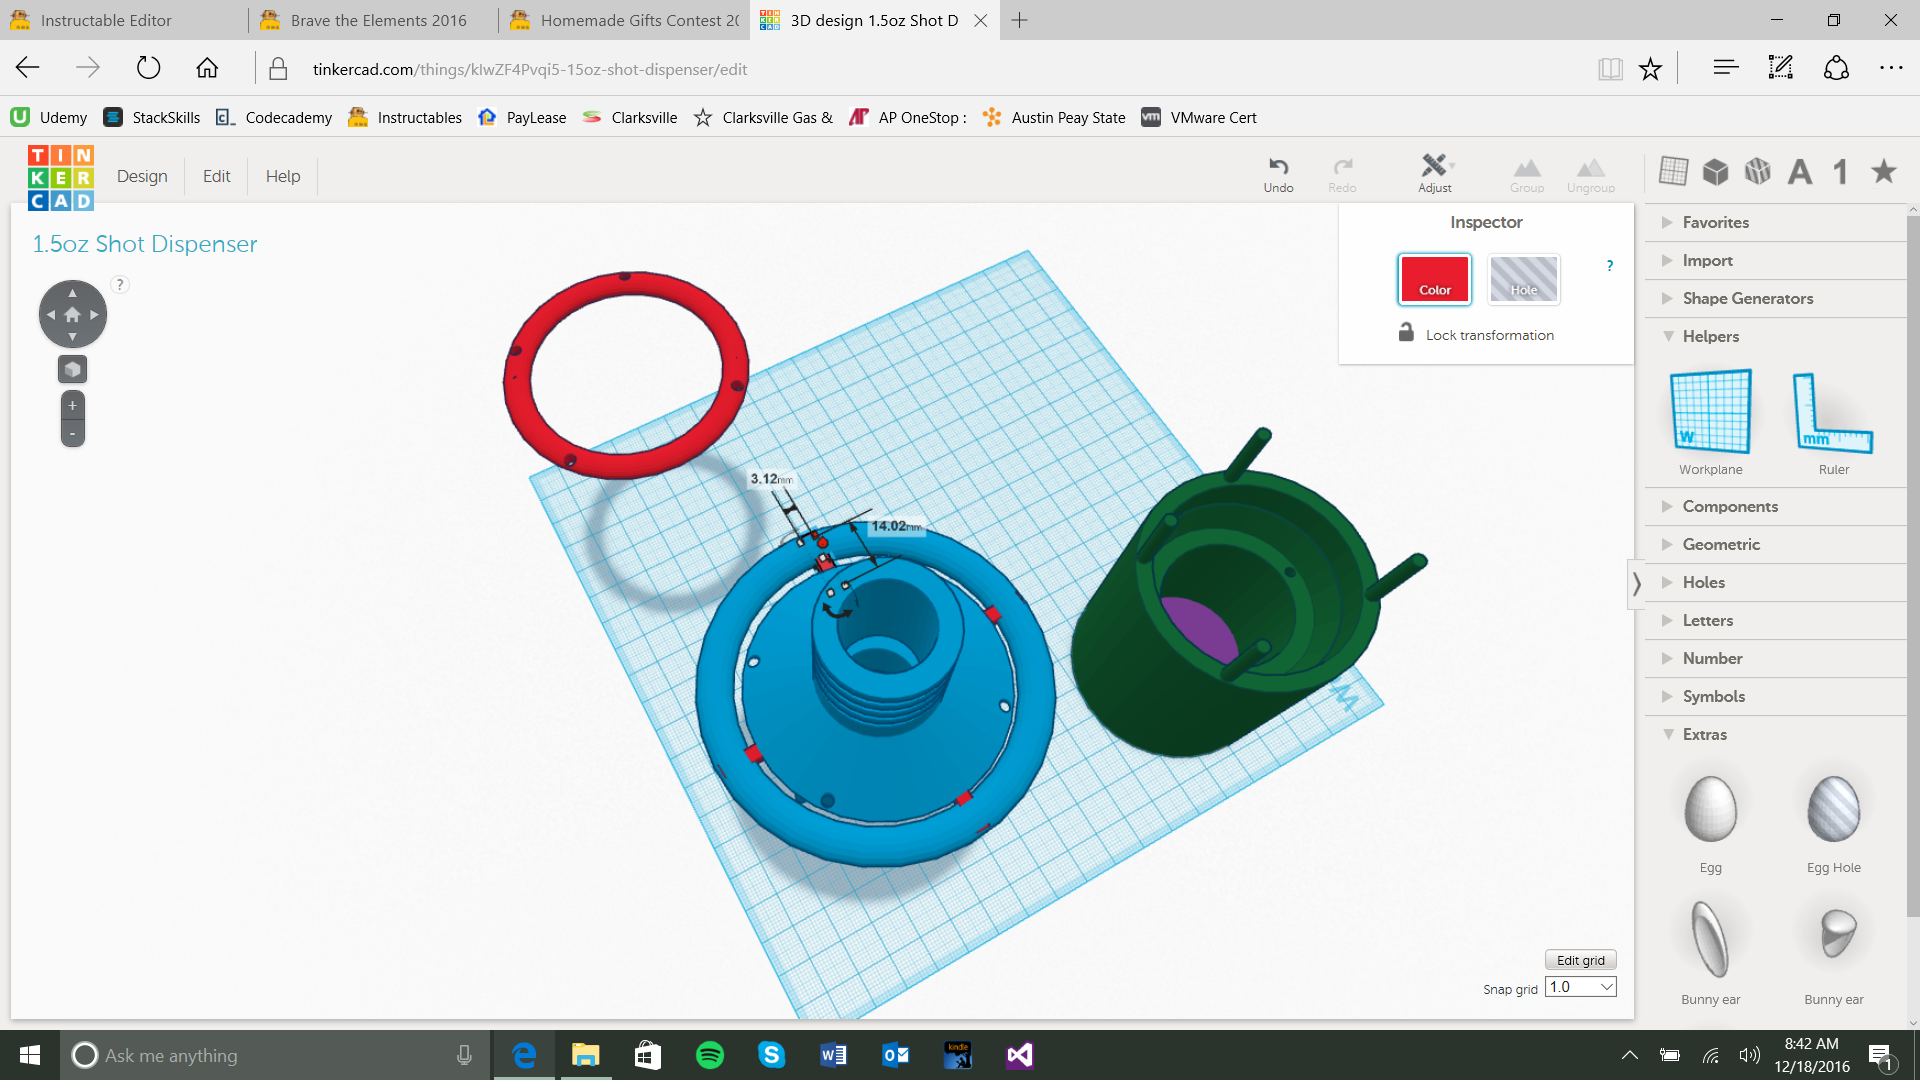Open the Snap grid dropdown
Viewport: 1920px width, 1080px height.
[x=1580, y=987]
